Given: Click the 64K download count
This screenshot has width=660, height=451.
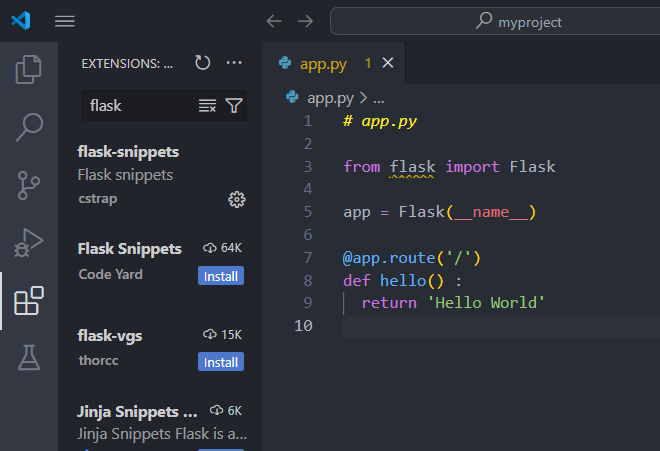Looking at the screenshot, I should click(231, 248).
